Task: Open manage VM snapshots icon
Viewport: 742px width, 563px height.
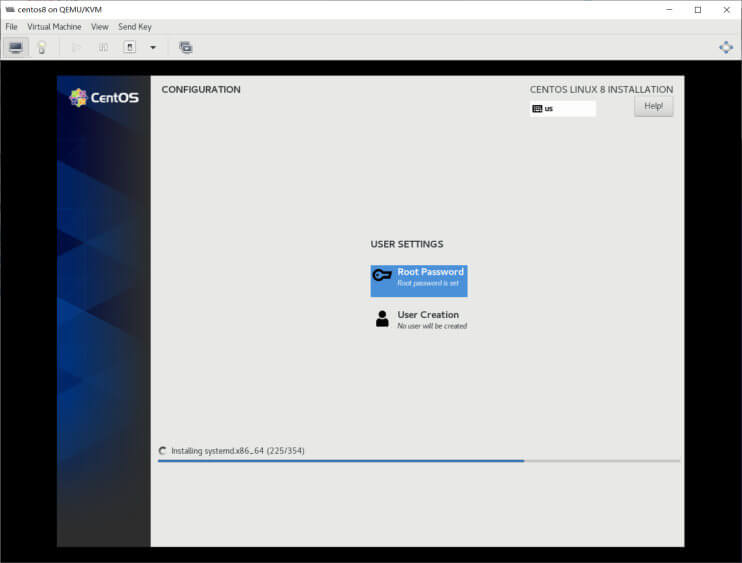Action: [186, 47]
